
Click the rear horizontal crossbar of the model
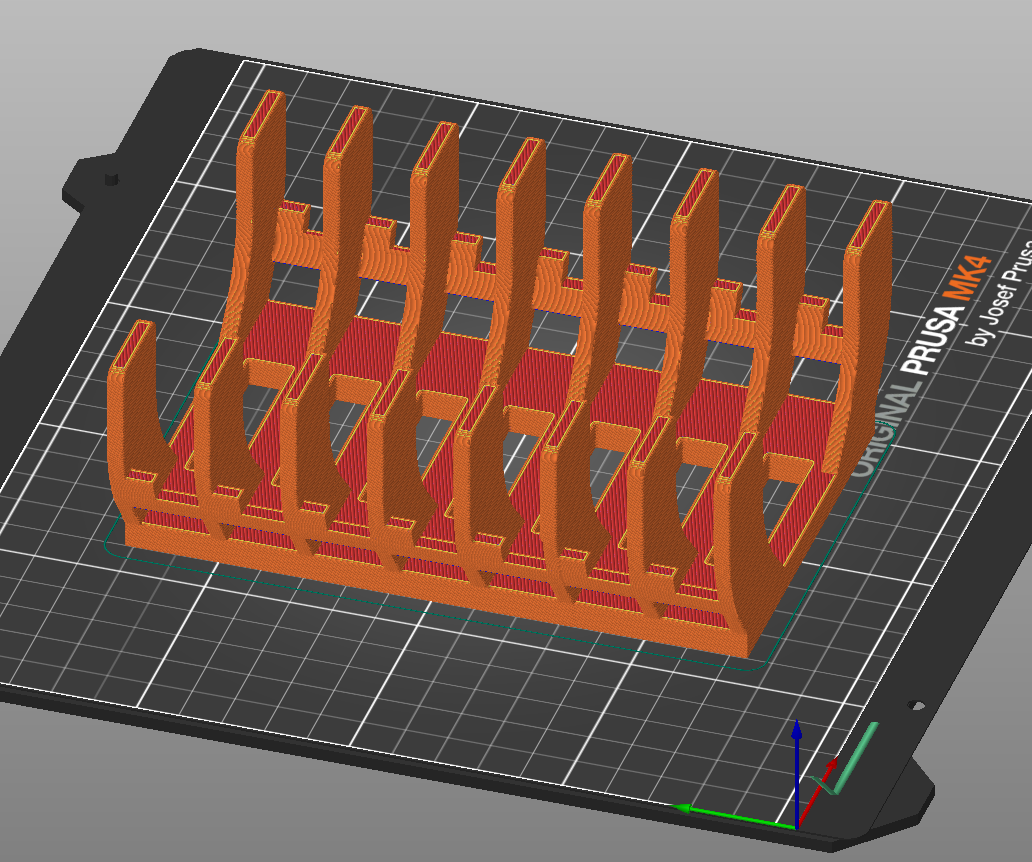click(559, 290)
